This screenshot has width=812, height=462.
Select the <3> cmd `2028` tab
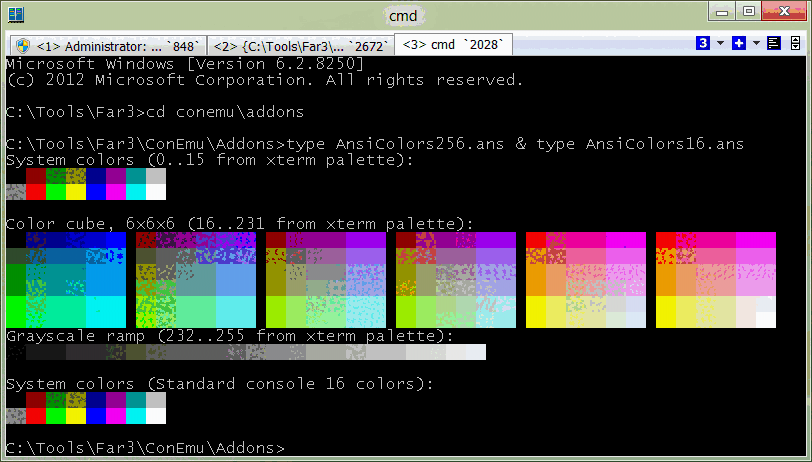coord(453,45)
